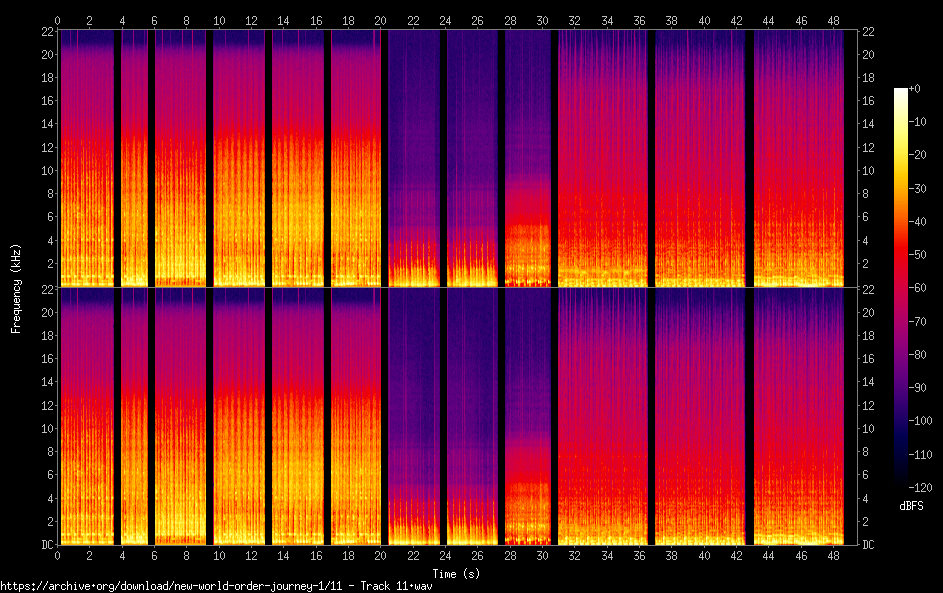Click the dBFS label below color scale

point(911,506)
